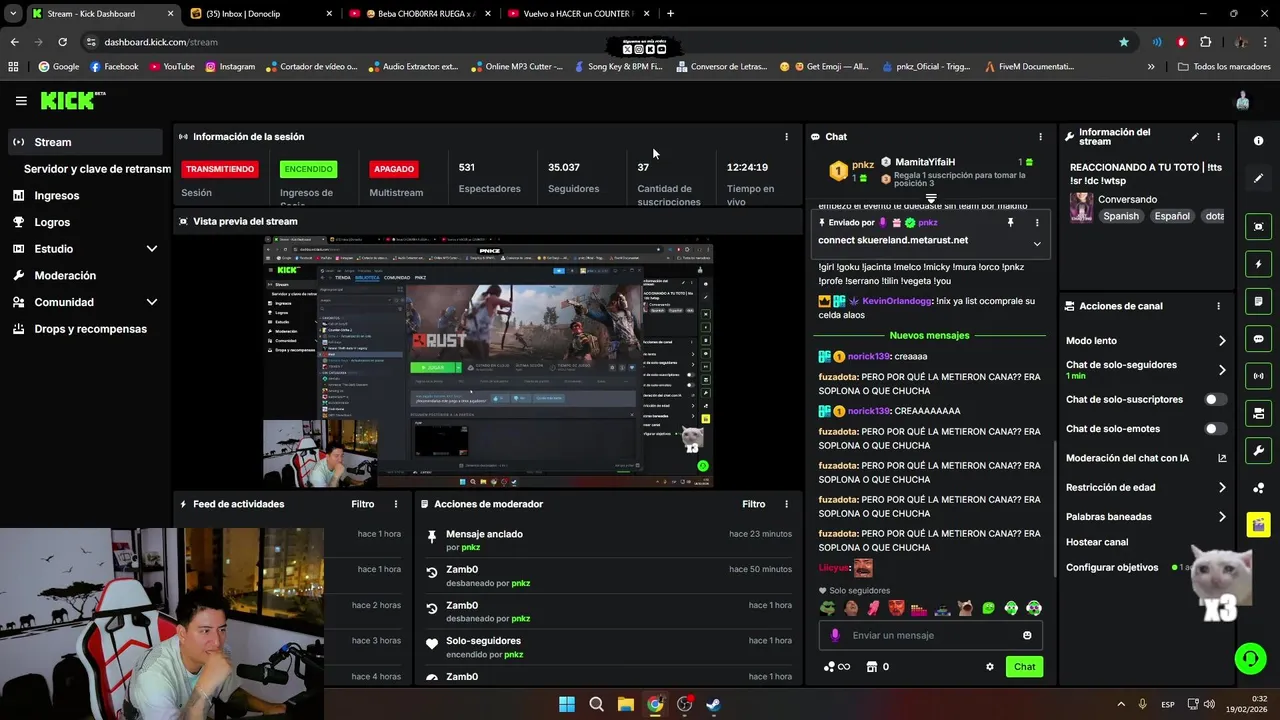Click the yellow clapperboard icon in the sidebar
1280x720 pixels.
[x=1259, y=524]
